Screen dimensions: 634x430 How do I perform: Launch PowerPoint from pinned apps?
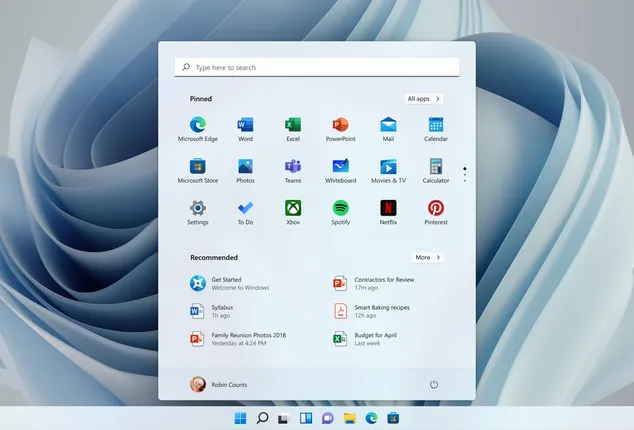point(340,125)
